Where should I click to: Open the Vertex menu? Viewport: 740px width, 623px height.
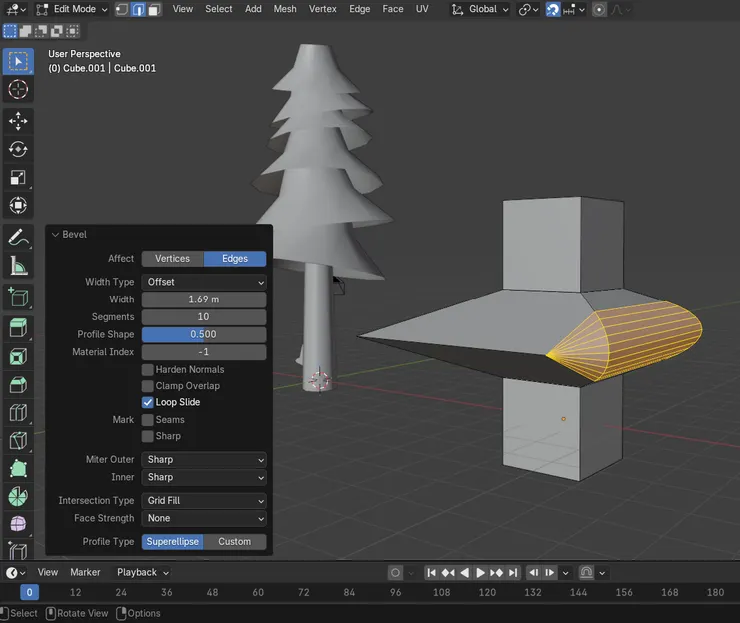click(322, 9)
